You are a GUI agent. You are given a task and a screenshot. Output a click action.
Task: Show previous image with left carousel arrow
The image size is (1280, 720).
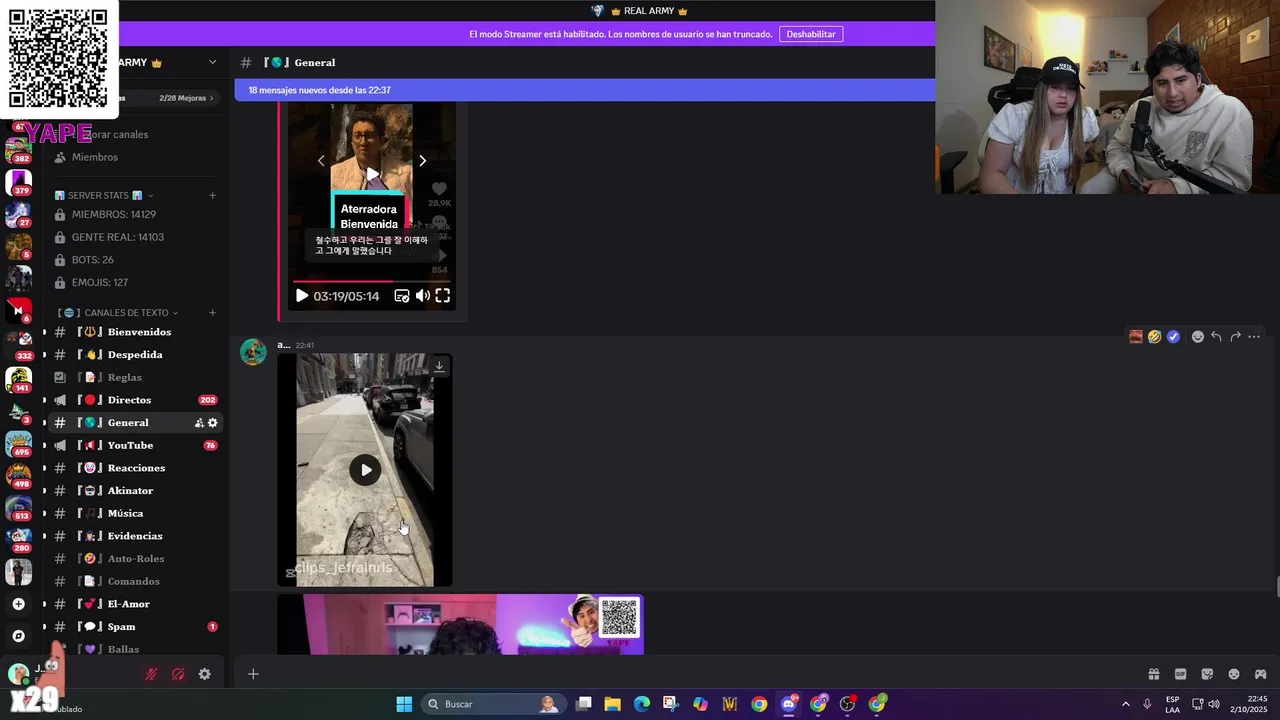(x=321, y=161)
